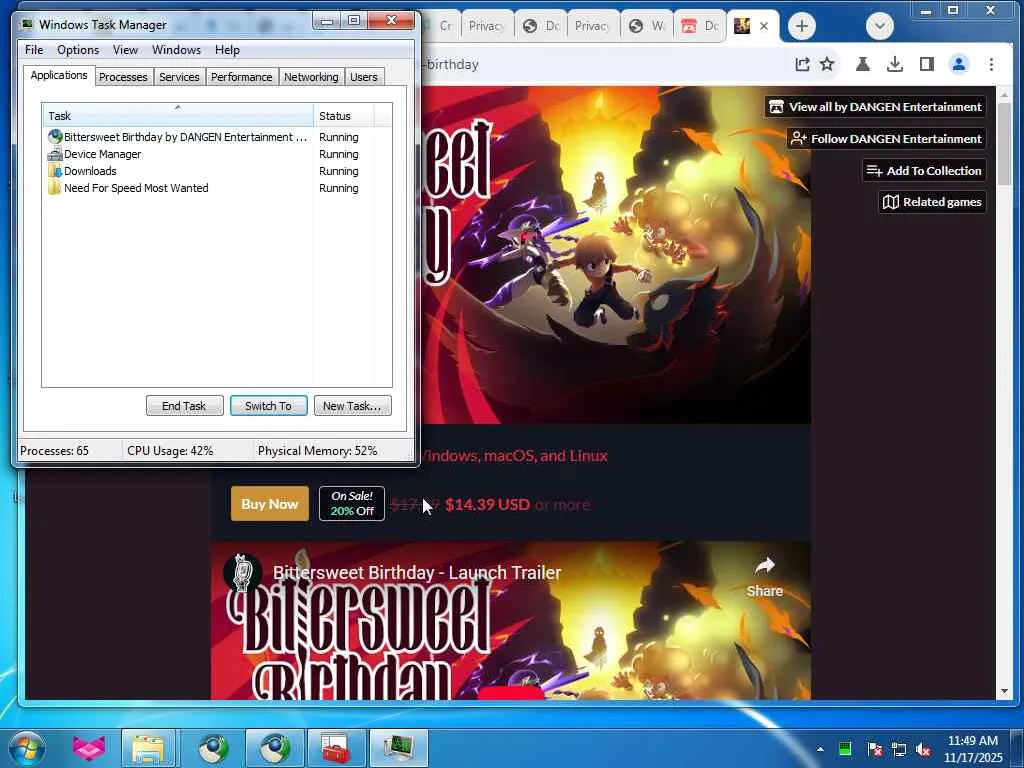Open the Options menu in Task Manager
The height and width of the screenshot is (768, 1024).
click(x=78, y=50)
